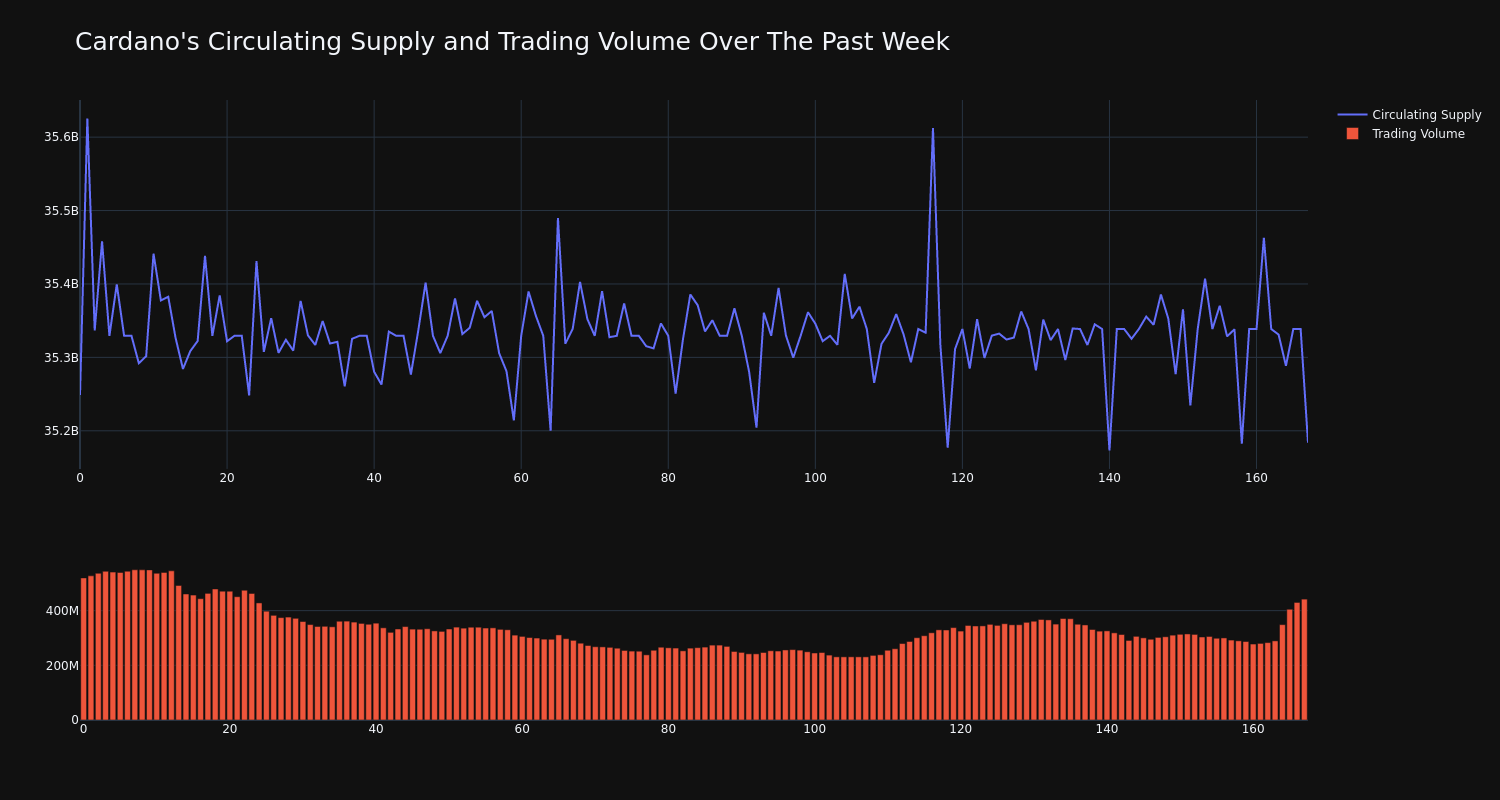
Task: Click the 140 x-axis tick on supply chart
Action: [x=1109, y=478]
